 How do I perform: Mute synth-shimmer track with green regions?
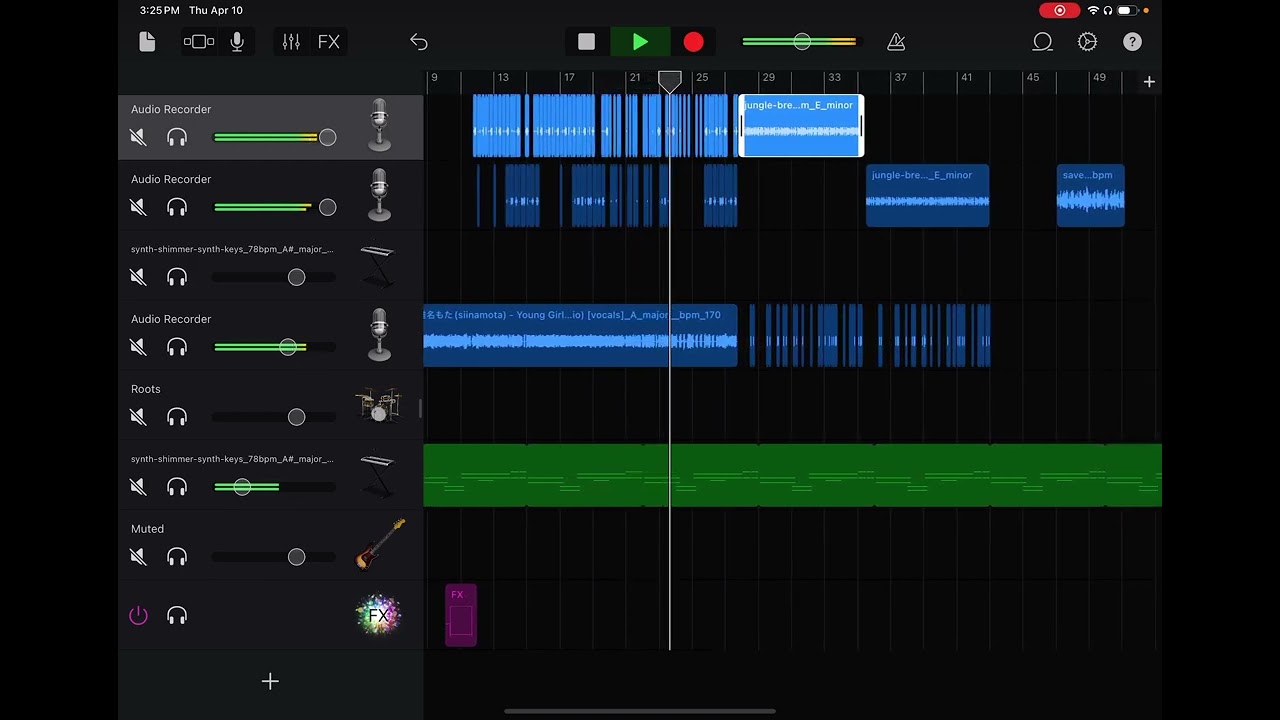138,487
